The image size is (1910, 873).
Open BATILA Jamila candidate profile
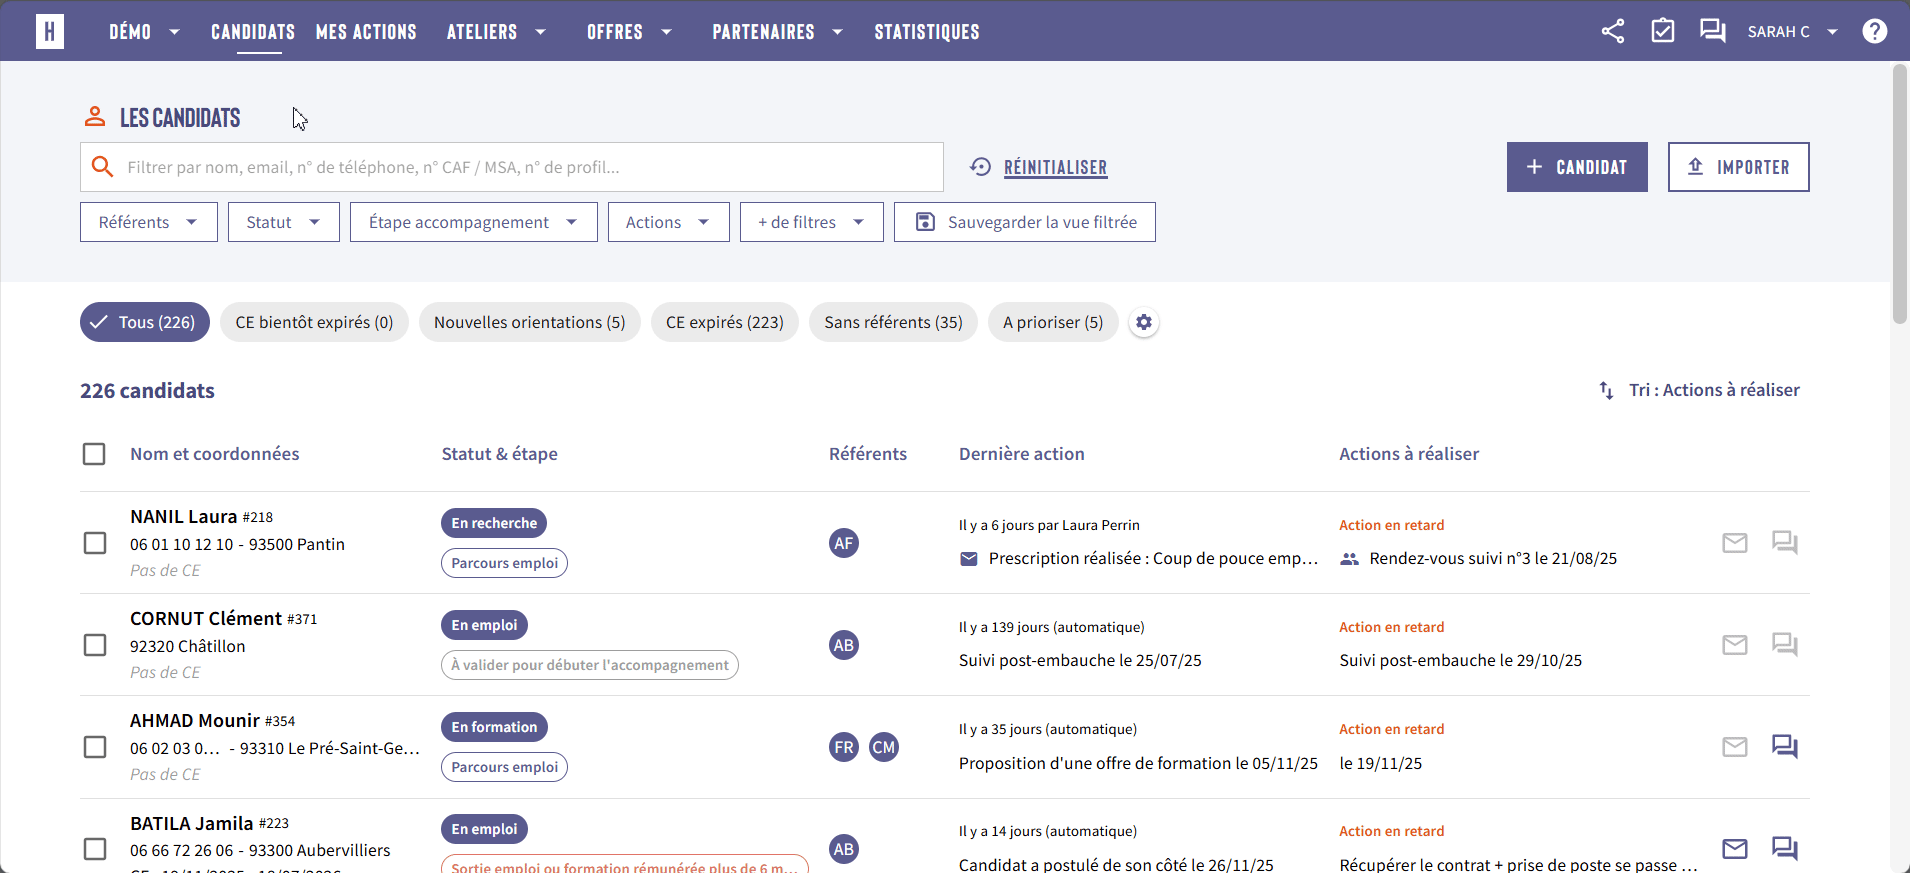[191, 824]
